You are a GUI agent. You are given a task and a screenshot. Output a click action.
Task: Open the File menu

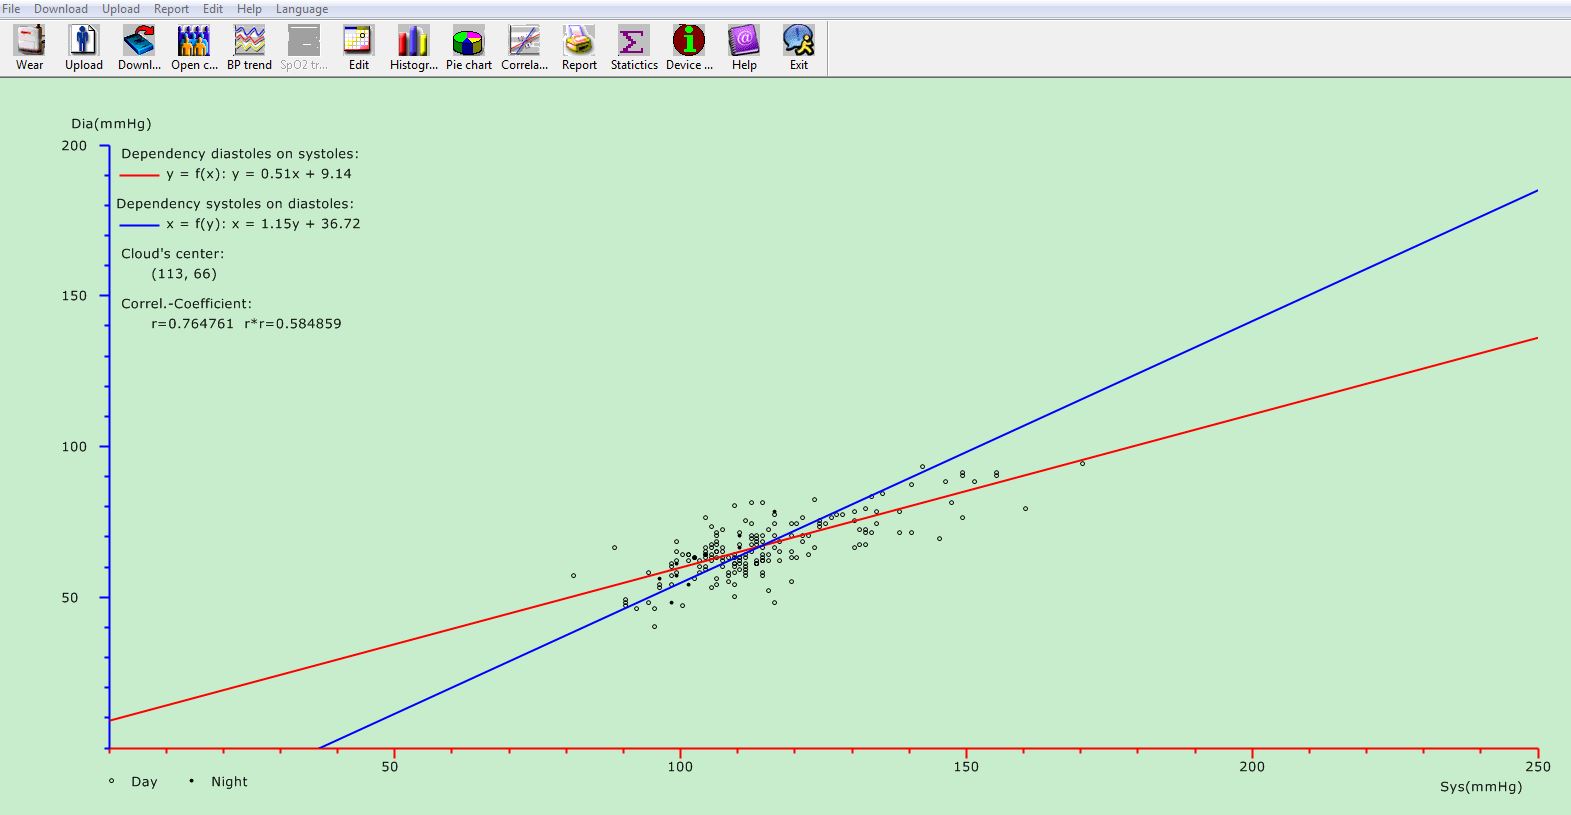coord(11,9)
